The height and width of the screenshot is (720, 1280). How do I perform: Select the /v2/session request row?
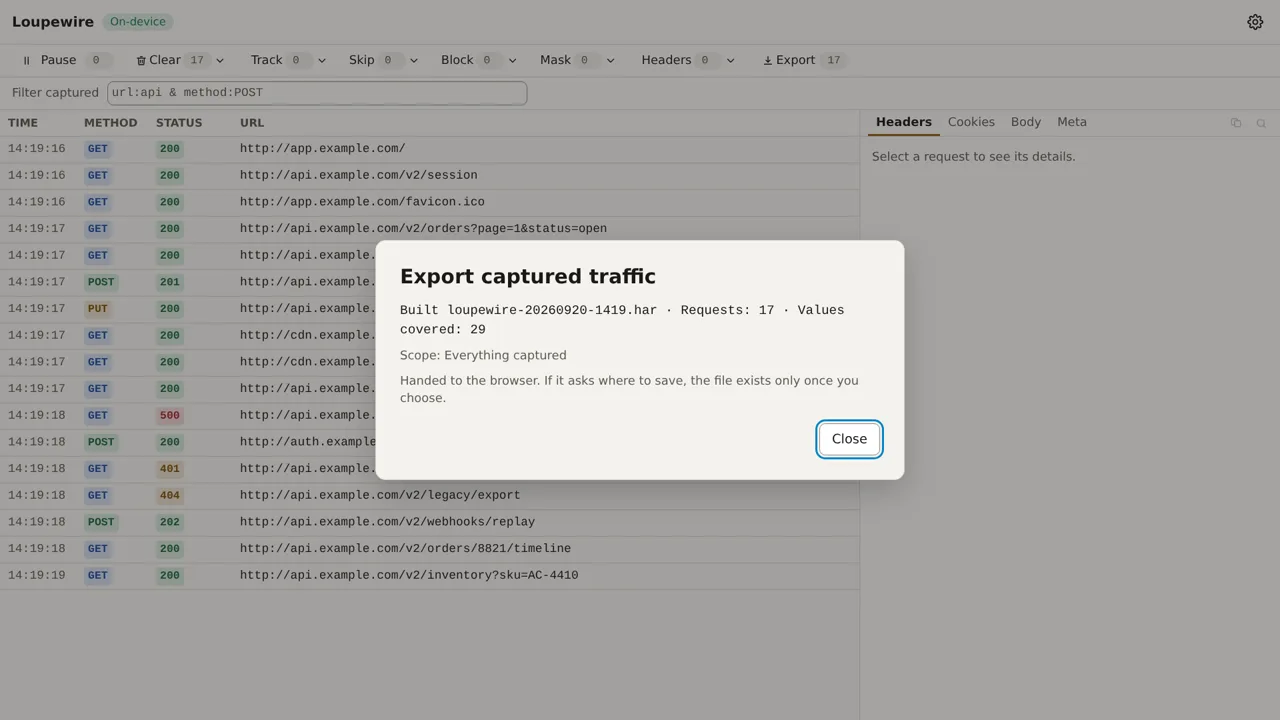pyautogui.click(x=430, y=175)
